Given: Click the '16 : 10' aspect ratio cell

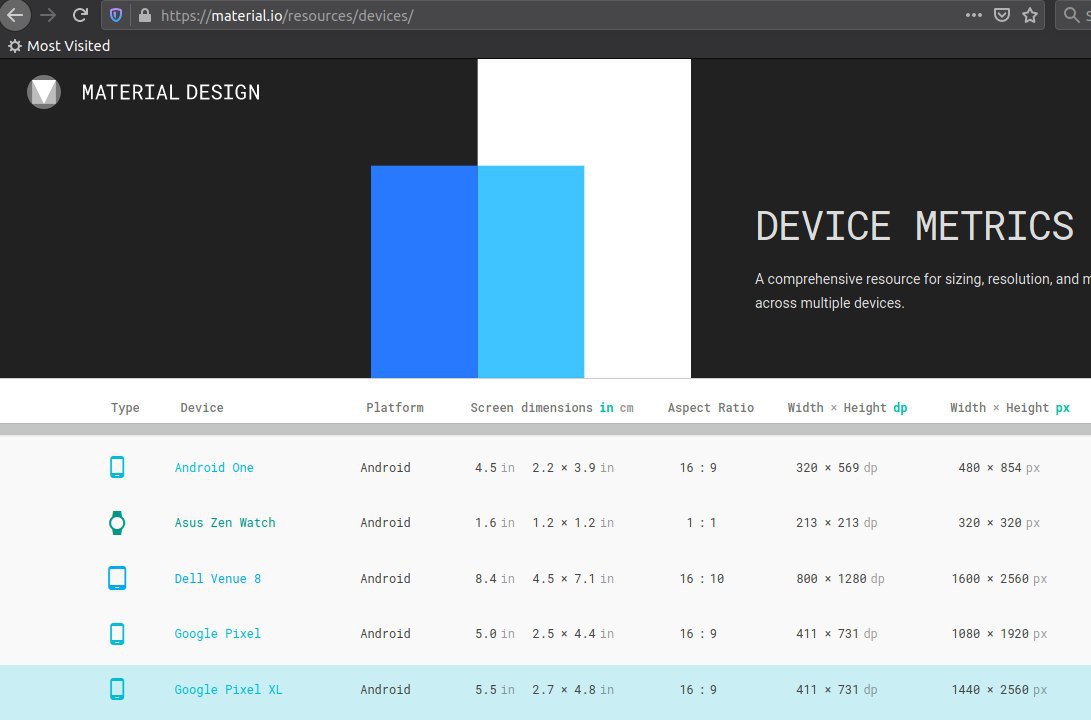Looking at the screenshot, I should 701,578.
